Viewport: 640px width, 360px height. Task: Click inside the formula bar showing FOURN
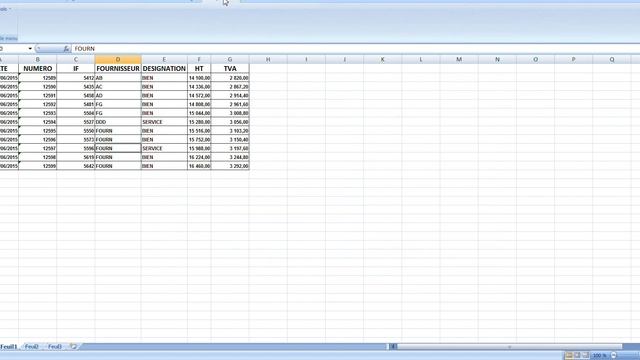355,49
